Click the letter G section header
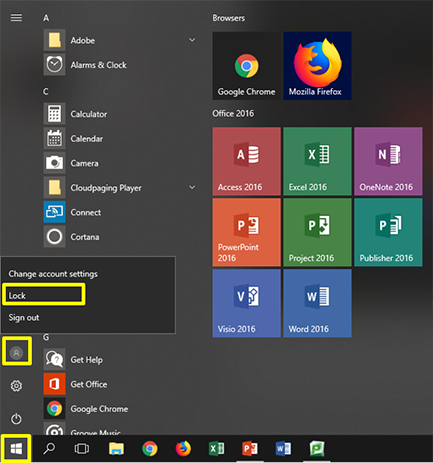Screen dimensions: 433x463 pos(46,337)
